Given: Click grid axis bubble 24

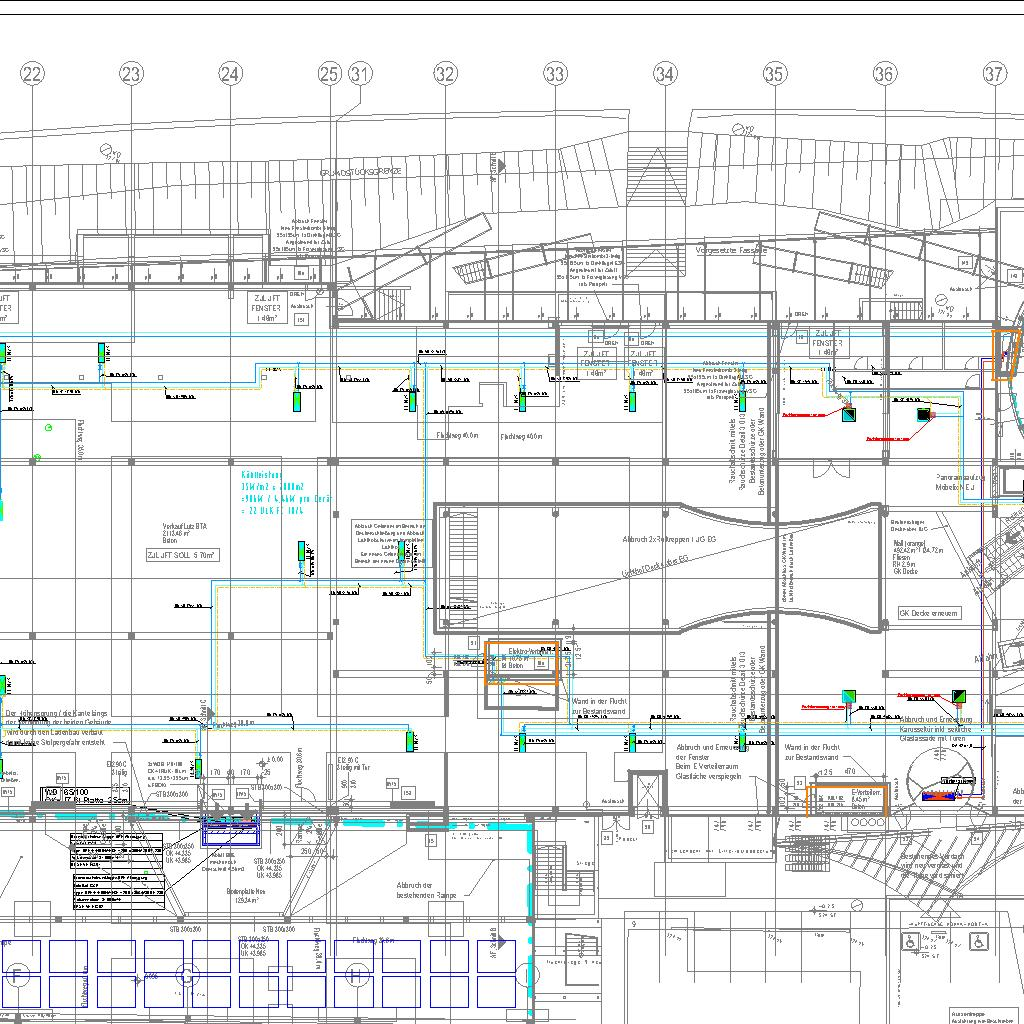Looking at the screenshot, I should tap(230, 74).
